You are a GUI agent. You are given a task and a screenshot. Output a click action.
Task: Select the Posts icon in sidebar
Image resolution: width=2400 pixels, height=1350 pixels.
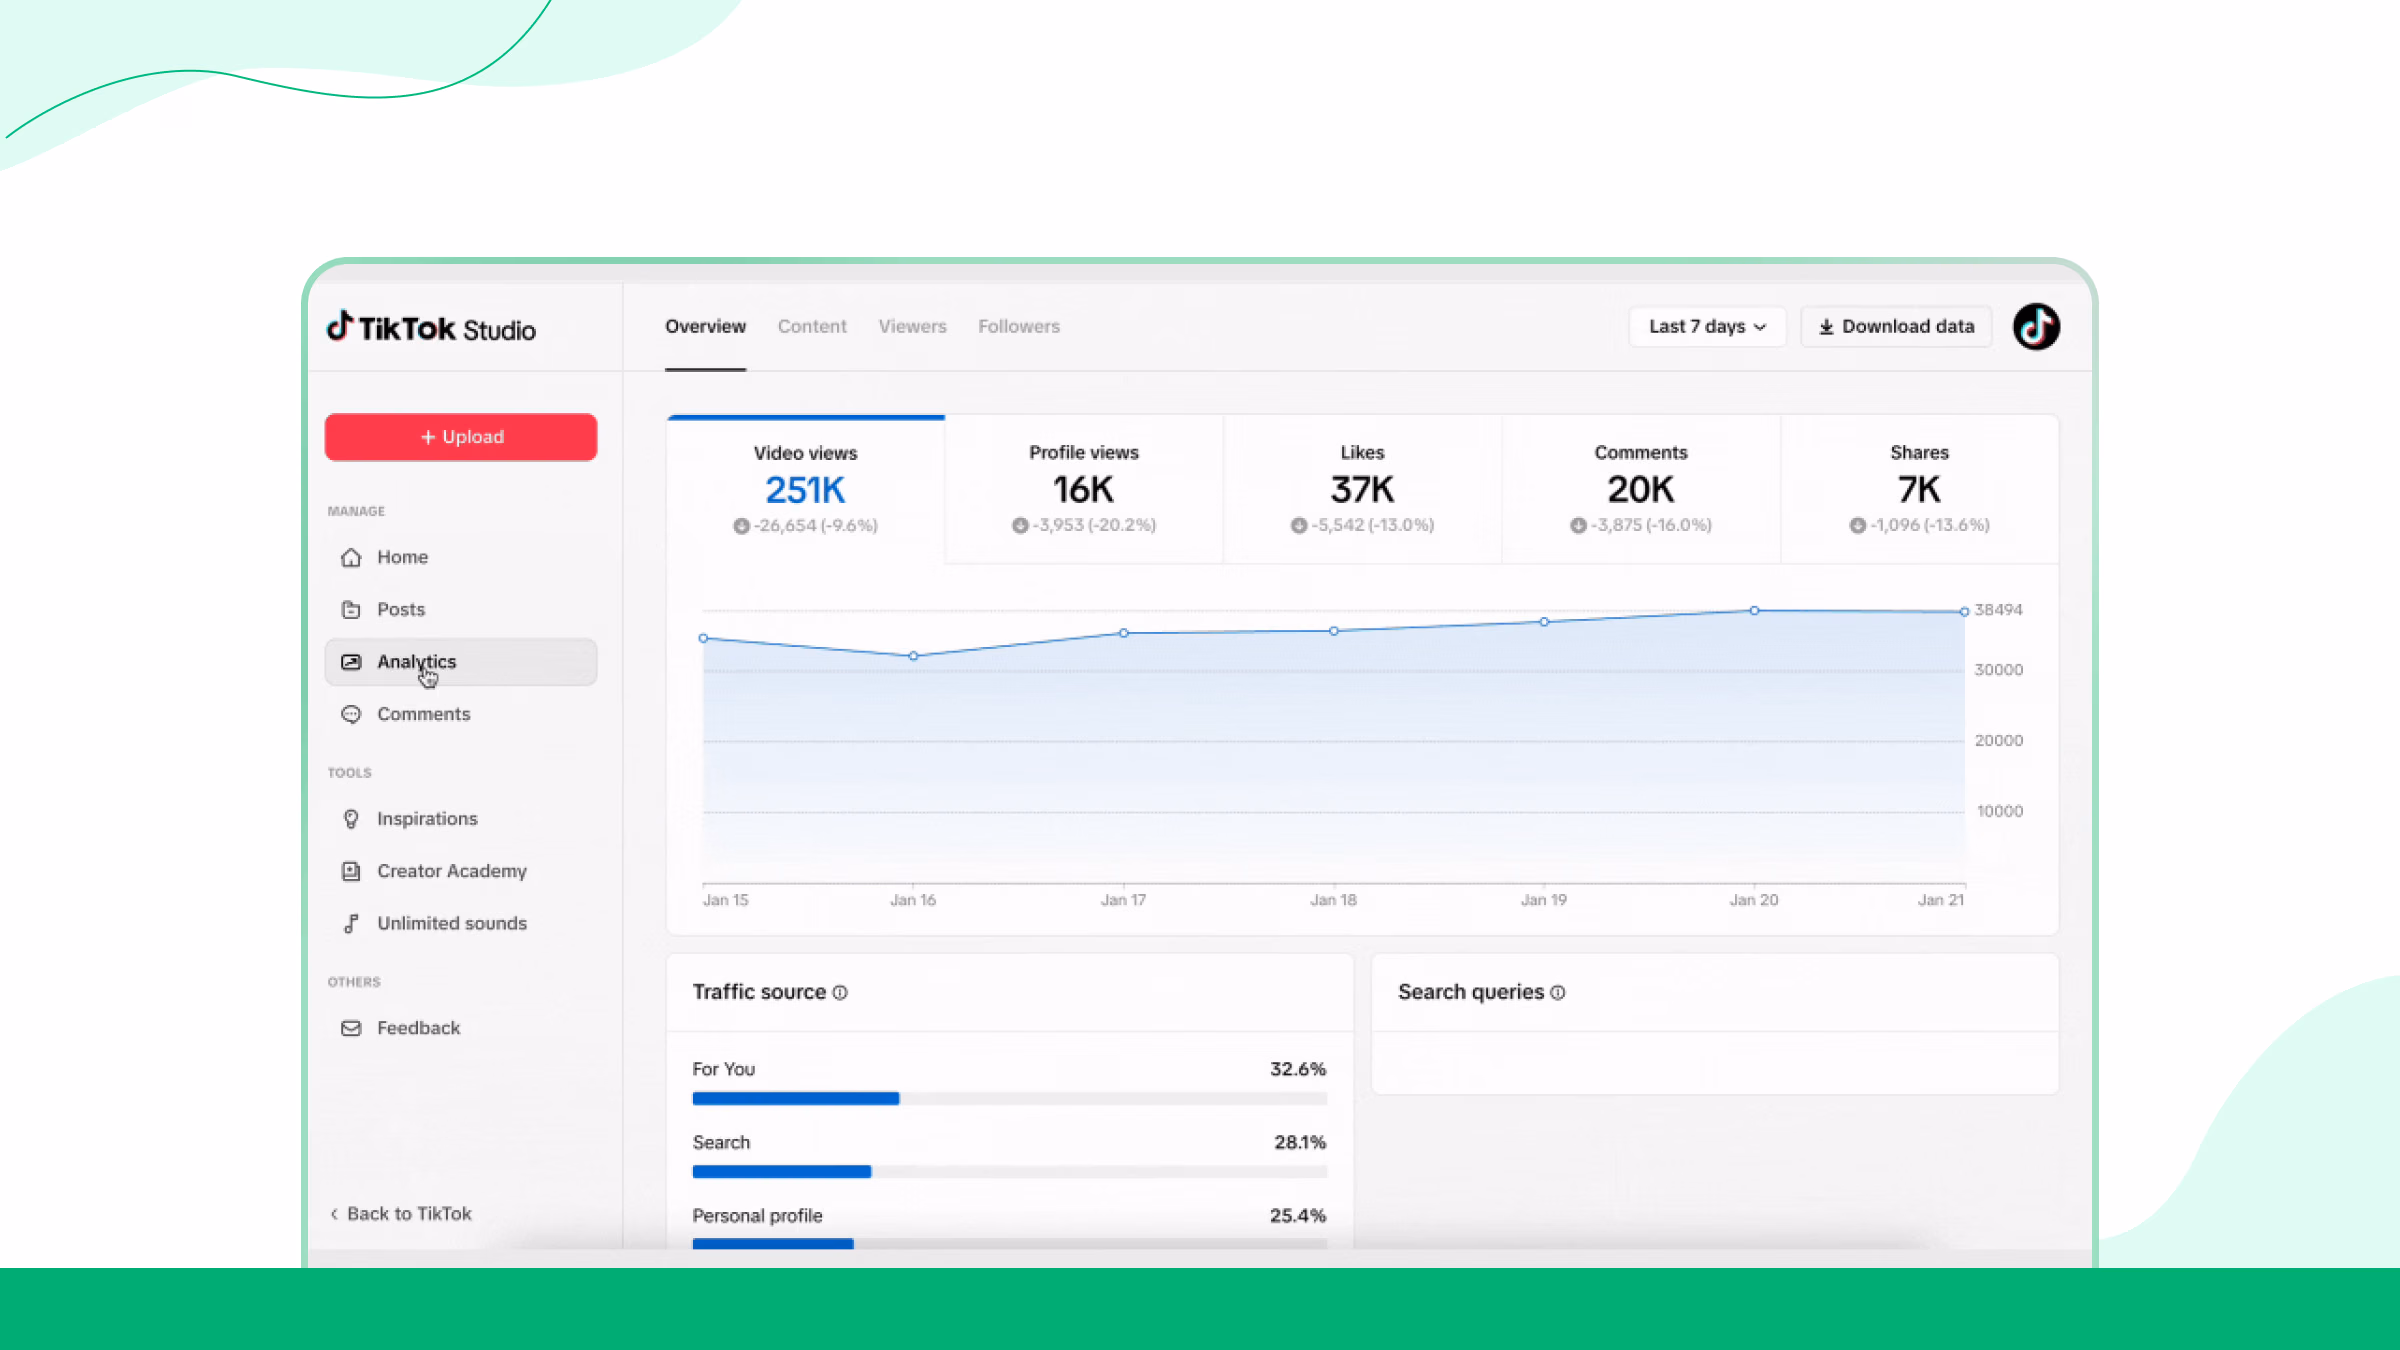(x=351, y=609)
